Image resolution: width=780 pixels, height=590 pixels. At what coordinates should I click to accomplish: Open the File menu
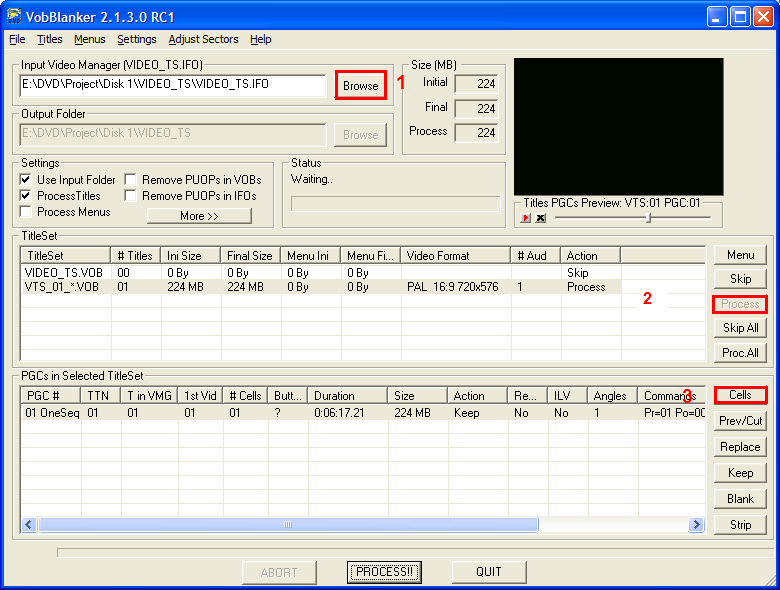tap(17, 39)
